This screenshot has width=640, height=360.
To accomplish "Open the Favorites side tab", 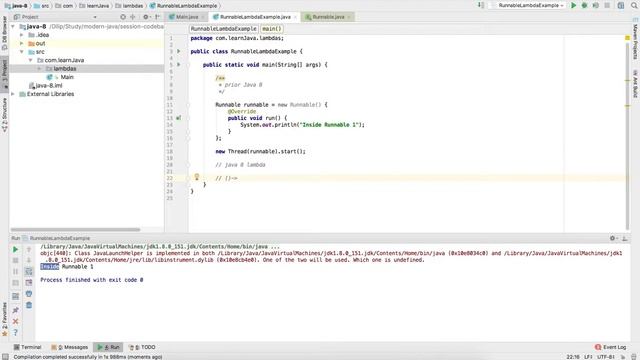I will pos(4,319).
